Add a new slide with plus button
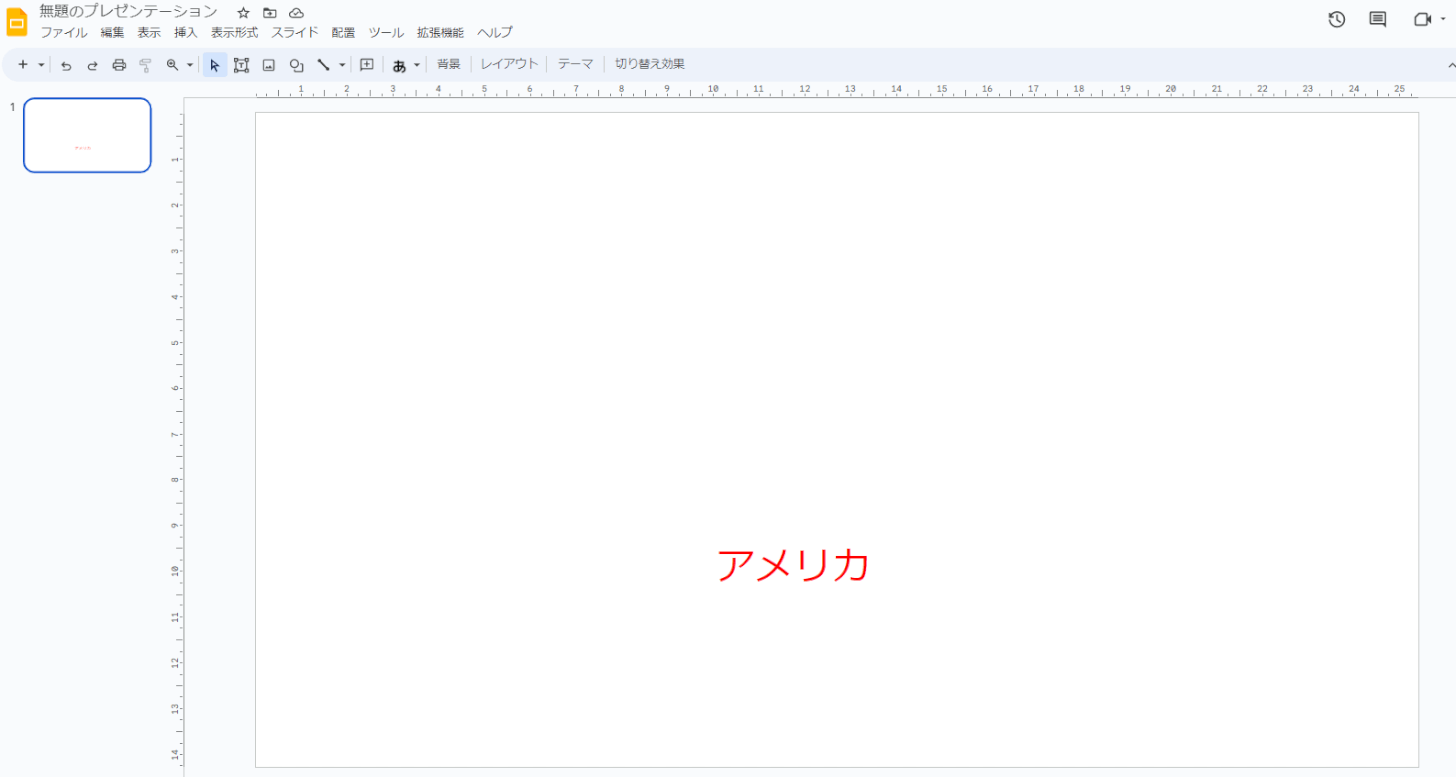1456x777 pixels. pos(23,64)
